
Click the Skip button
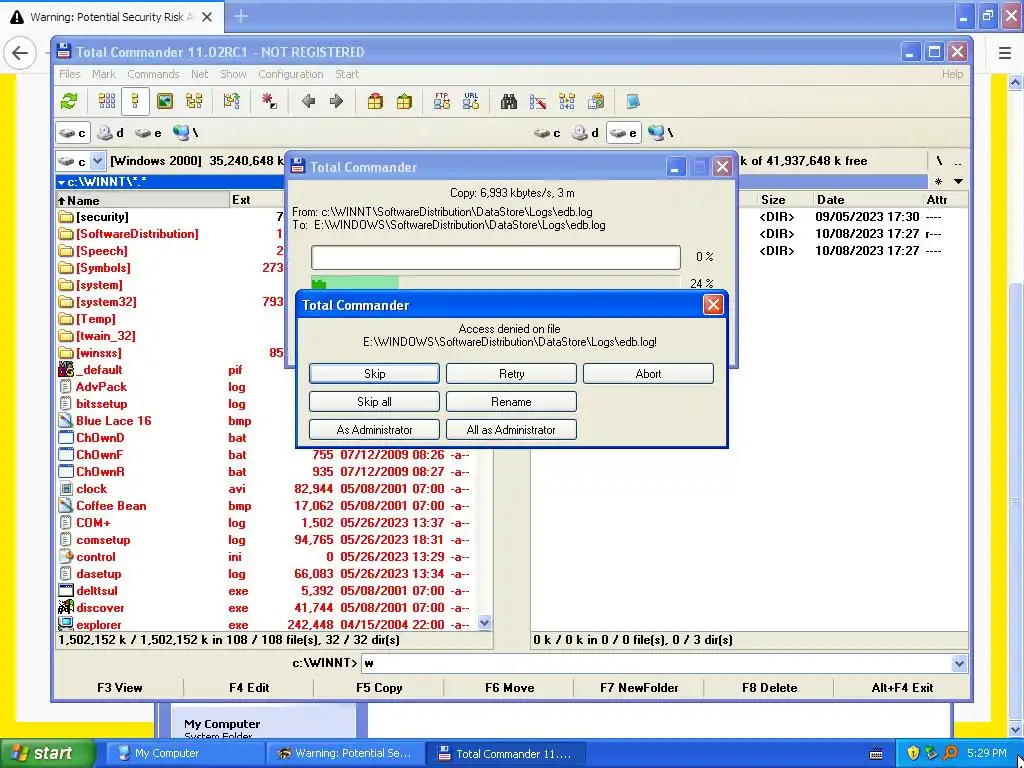pos(374,374)
